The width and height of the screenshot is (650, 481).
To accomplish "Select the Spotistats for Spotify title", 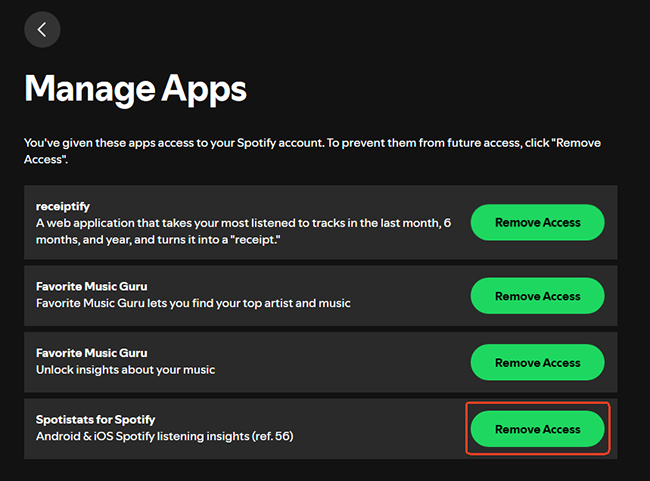I will click(95, 420).
